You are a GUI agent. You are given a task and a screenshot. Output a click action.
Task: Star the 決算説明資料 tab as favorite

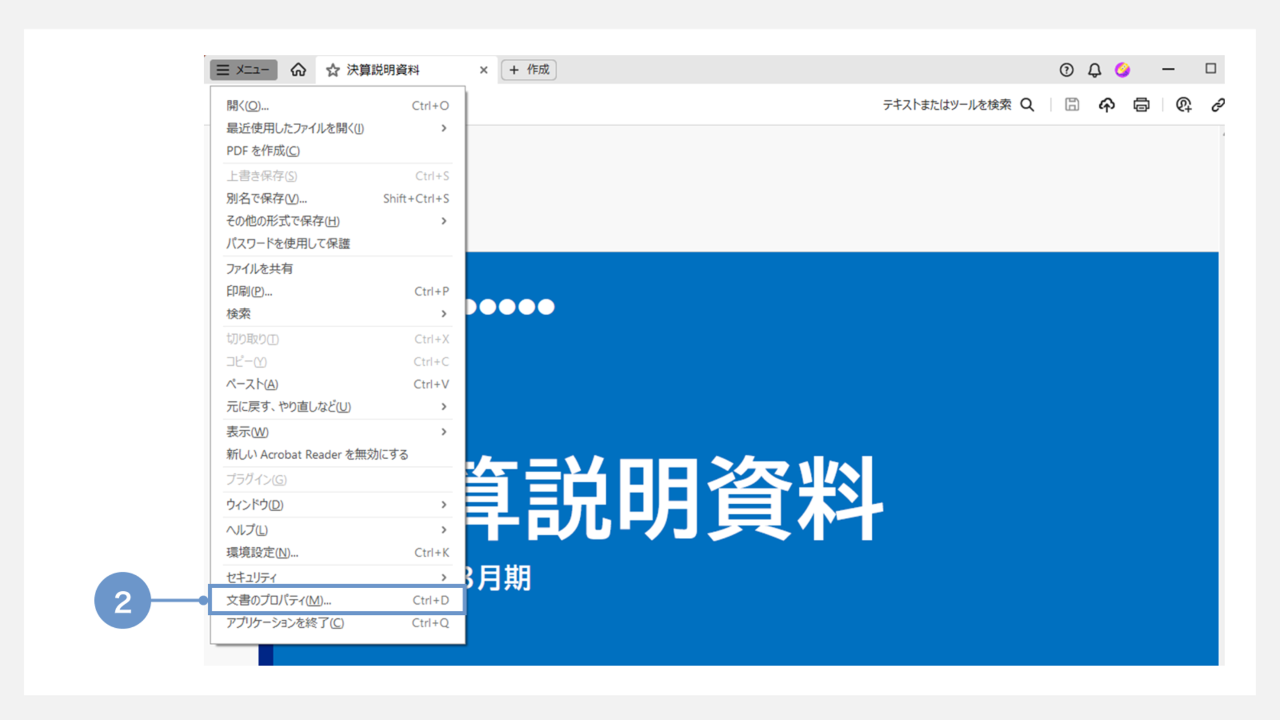333,70
